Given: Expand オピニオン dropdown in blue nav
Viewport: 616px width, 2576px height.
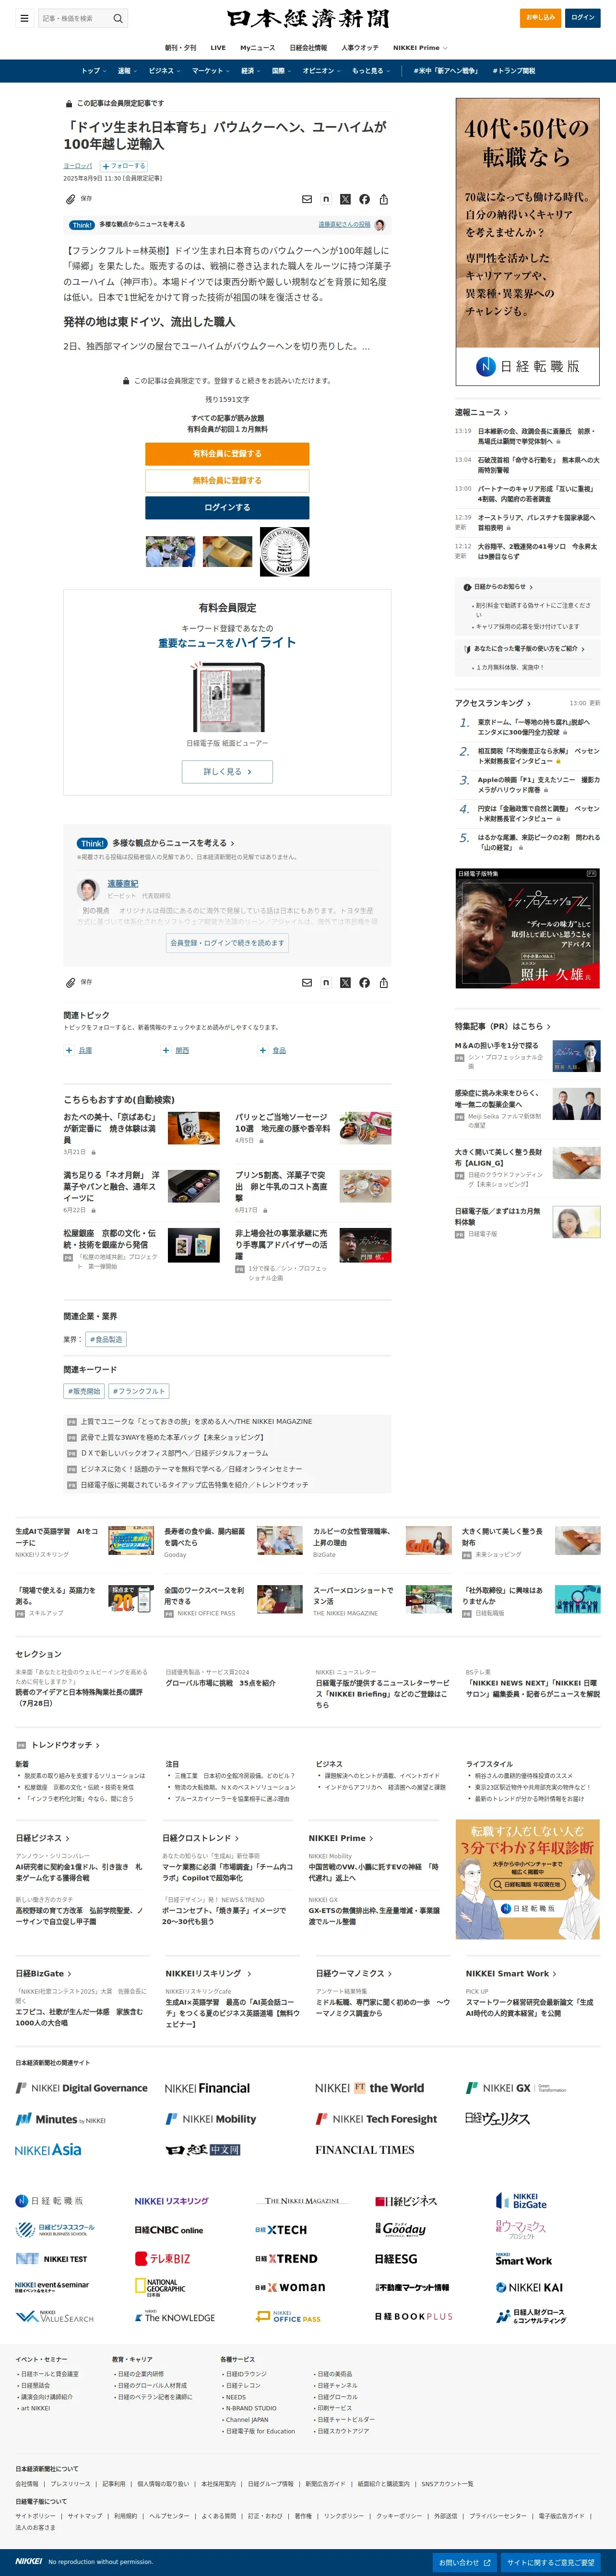Looking at the screenshot, I should pyautogui.click(x=321, y=71).
